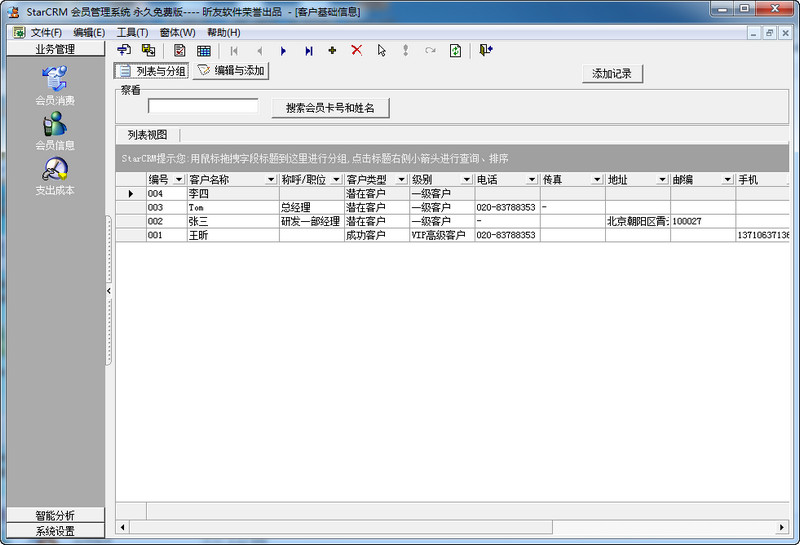Click the 搜索会员卡号和姓名 button
Screen dimensions: 800x545
pyautogui.click(x=330, y=108)
